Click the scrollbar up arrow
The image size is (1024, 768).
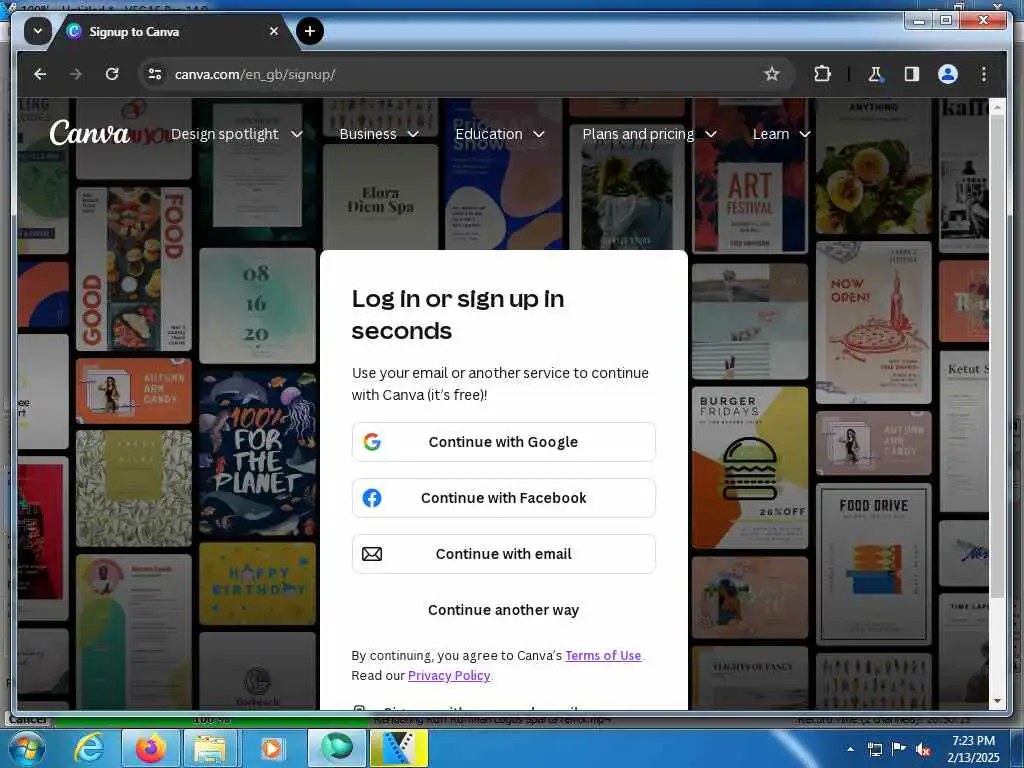(x=997, y=107)
